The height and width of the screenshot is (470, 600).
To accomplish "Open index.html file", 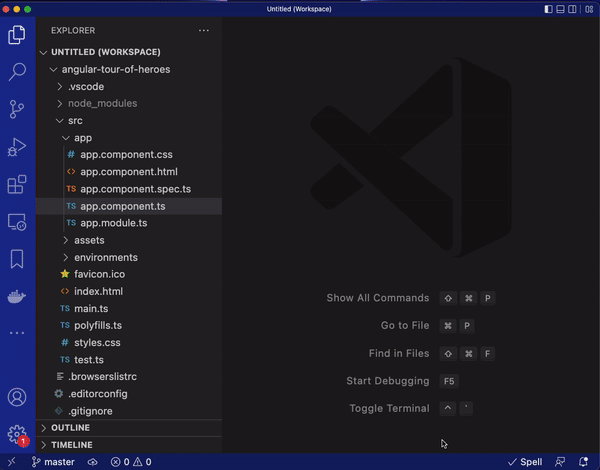I will (129, 291).
